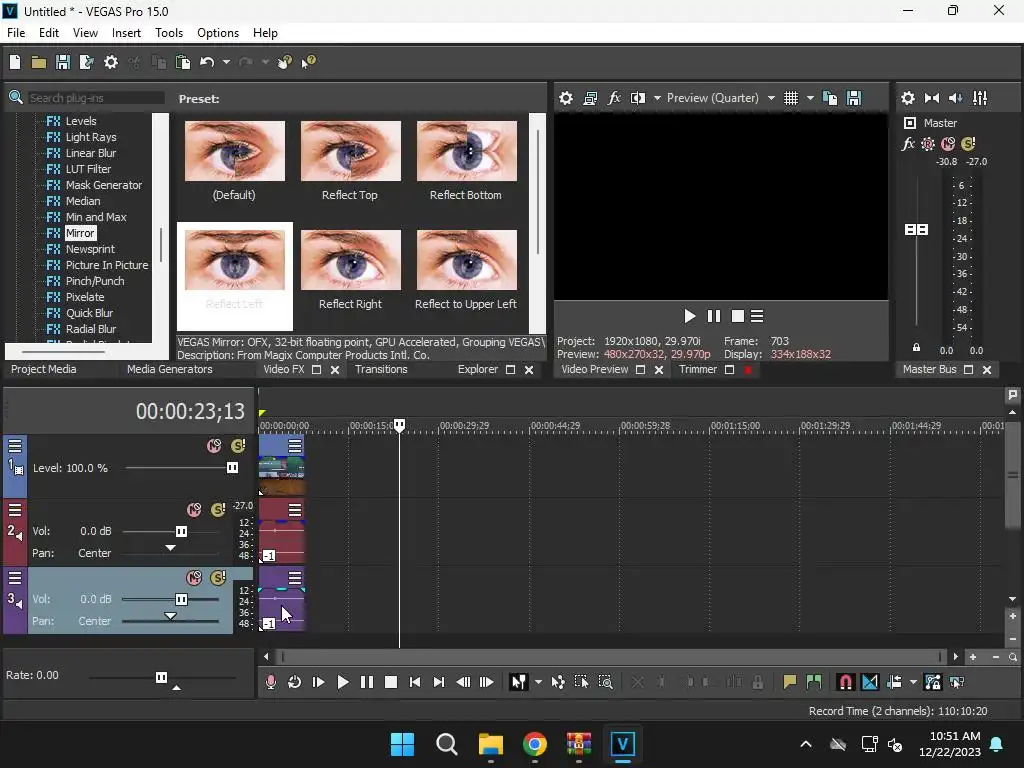Save project using the floppy disk icon

[x=63, y=62]
